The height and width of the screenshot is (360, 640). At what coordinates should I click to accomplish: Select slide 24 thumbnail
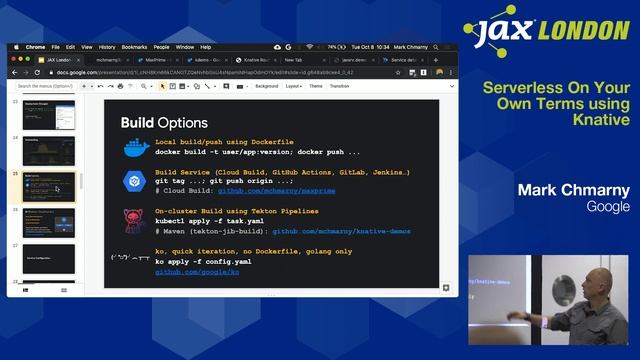tap(49, 151)
